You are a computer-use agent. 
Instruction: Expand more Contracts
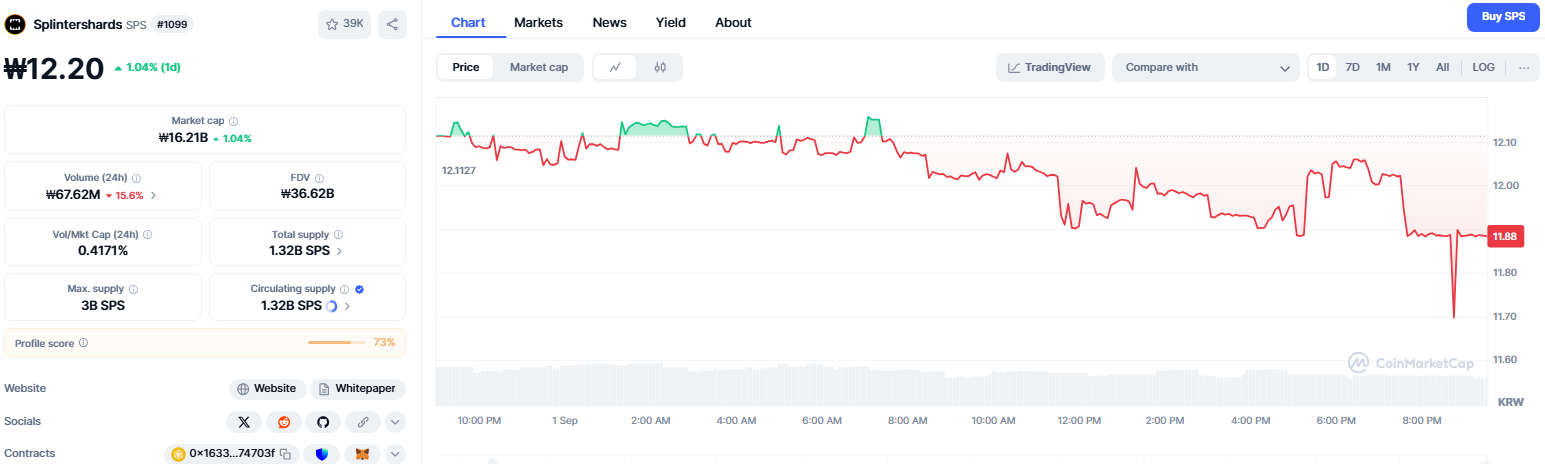click(396, 454)
